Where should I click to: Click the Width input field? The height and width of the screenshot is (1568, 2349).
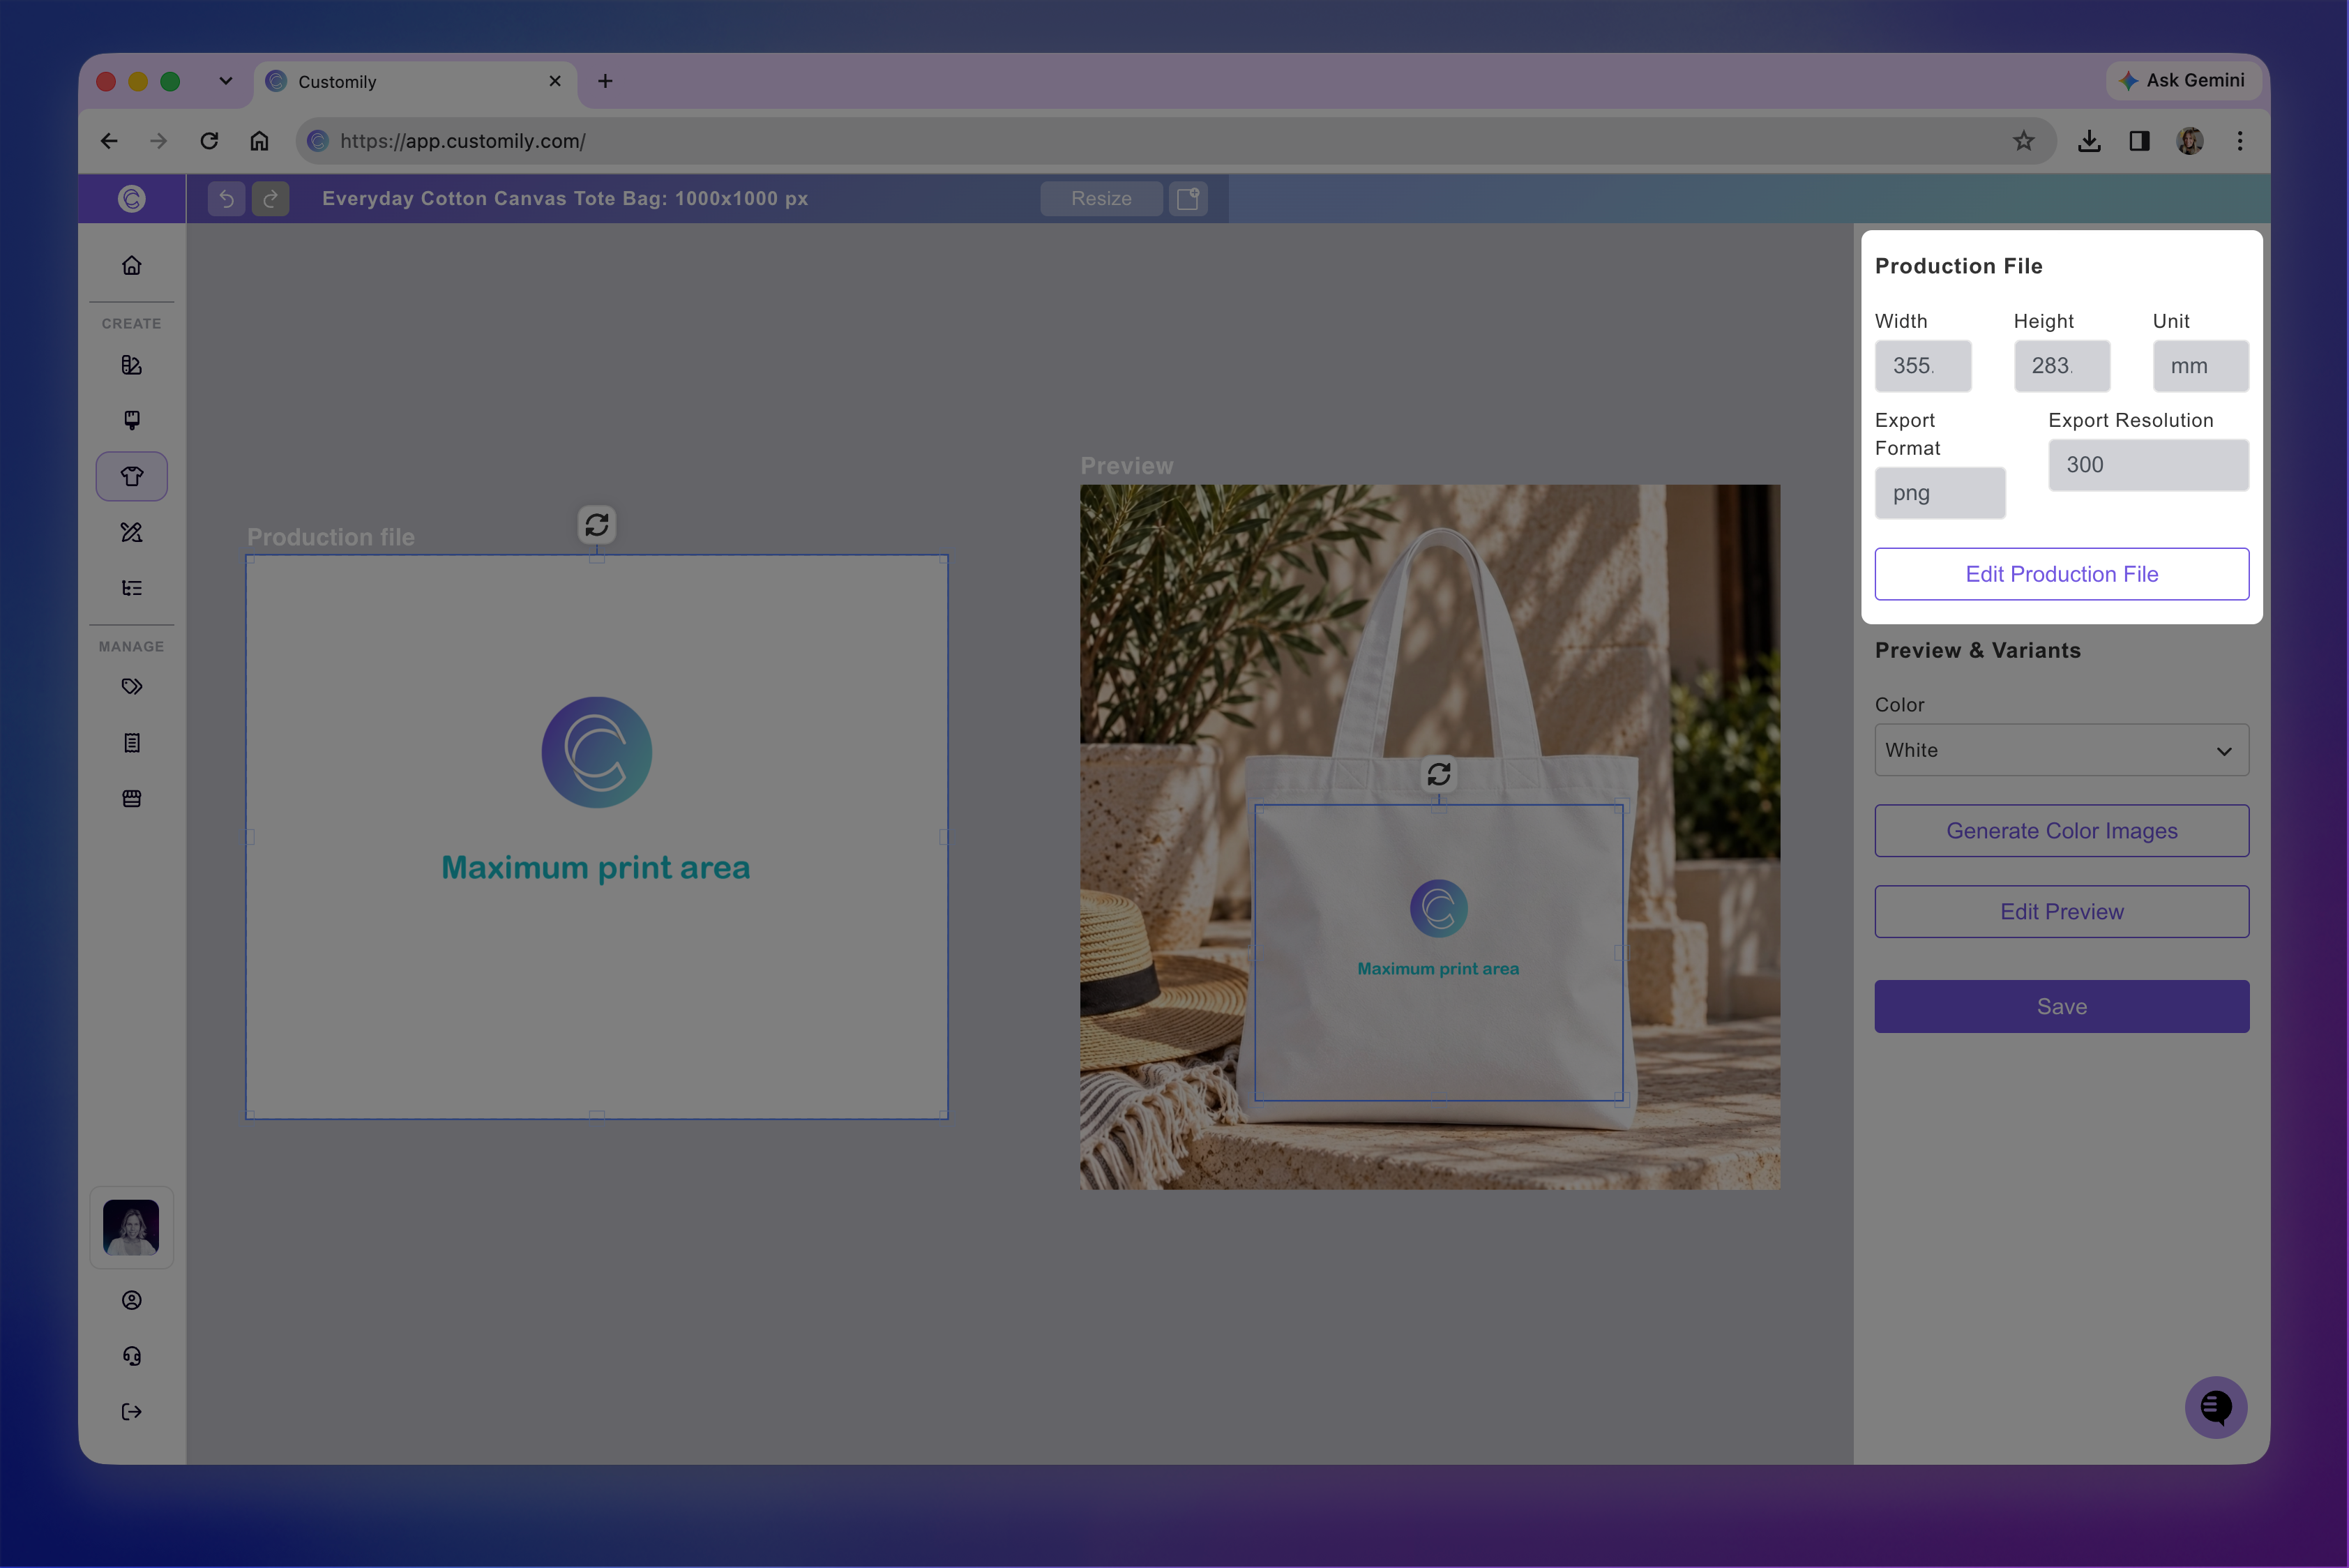(1923, 366)
